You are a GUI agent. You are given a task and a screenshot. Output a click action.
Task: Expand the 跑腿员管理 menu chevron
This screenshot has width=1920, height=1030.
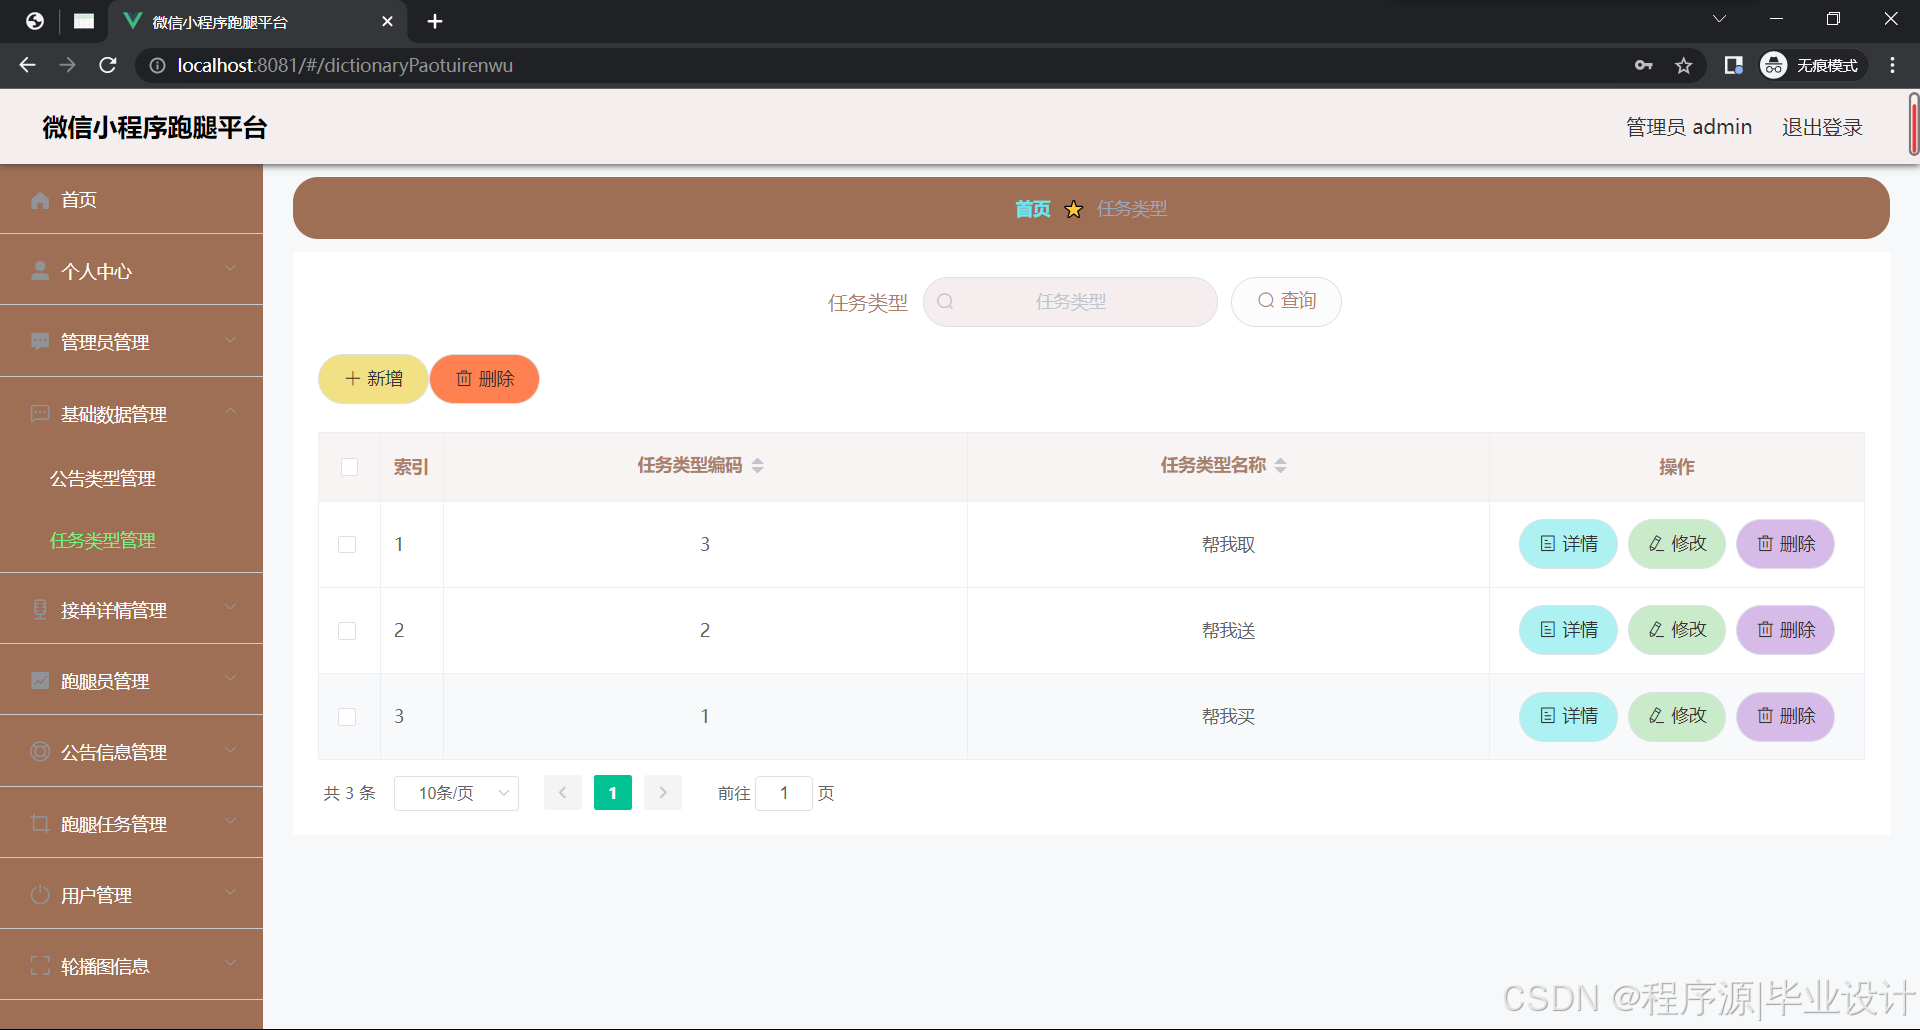[231, 678]
